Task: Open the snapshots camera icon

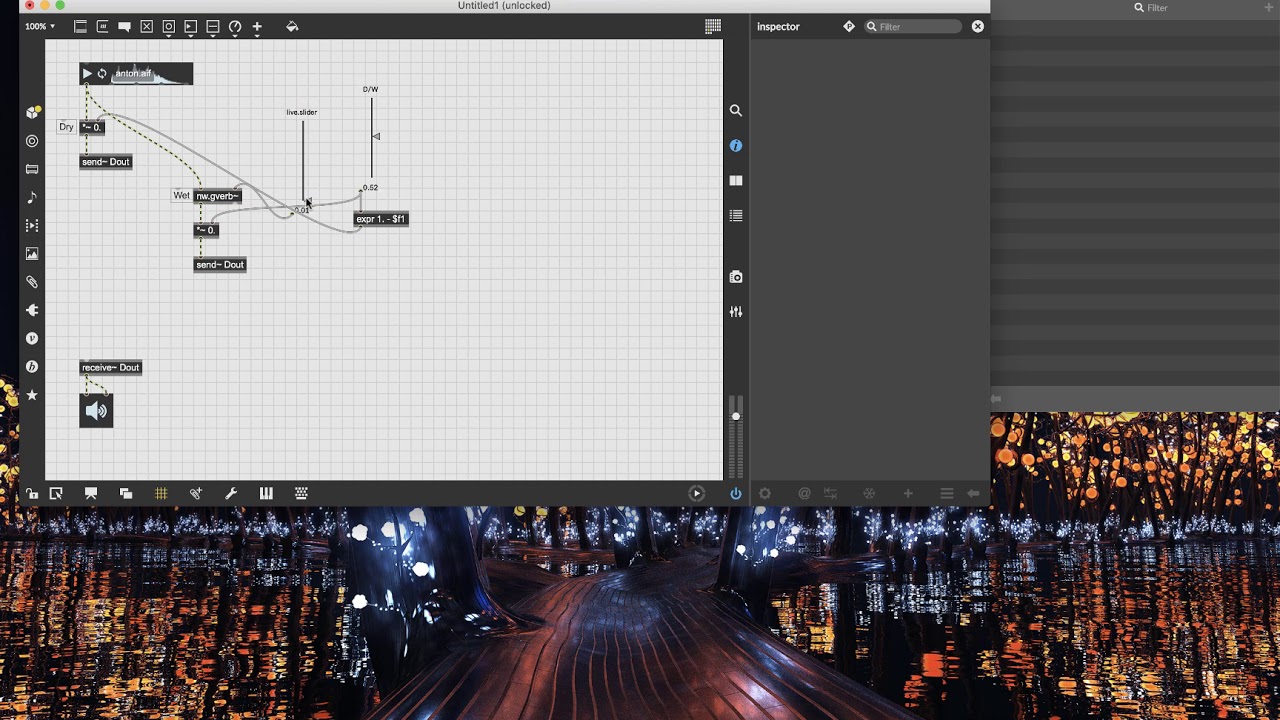Action: click(736, 277)
